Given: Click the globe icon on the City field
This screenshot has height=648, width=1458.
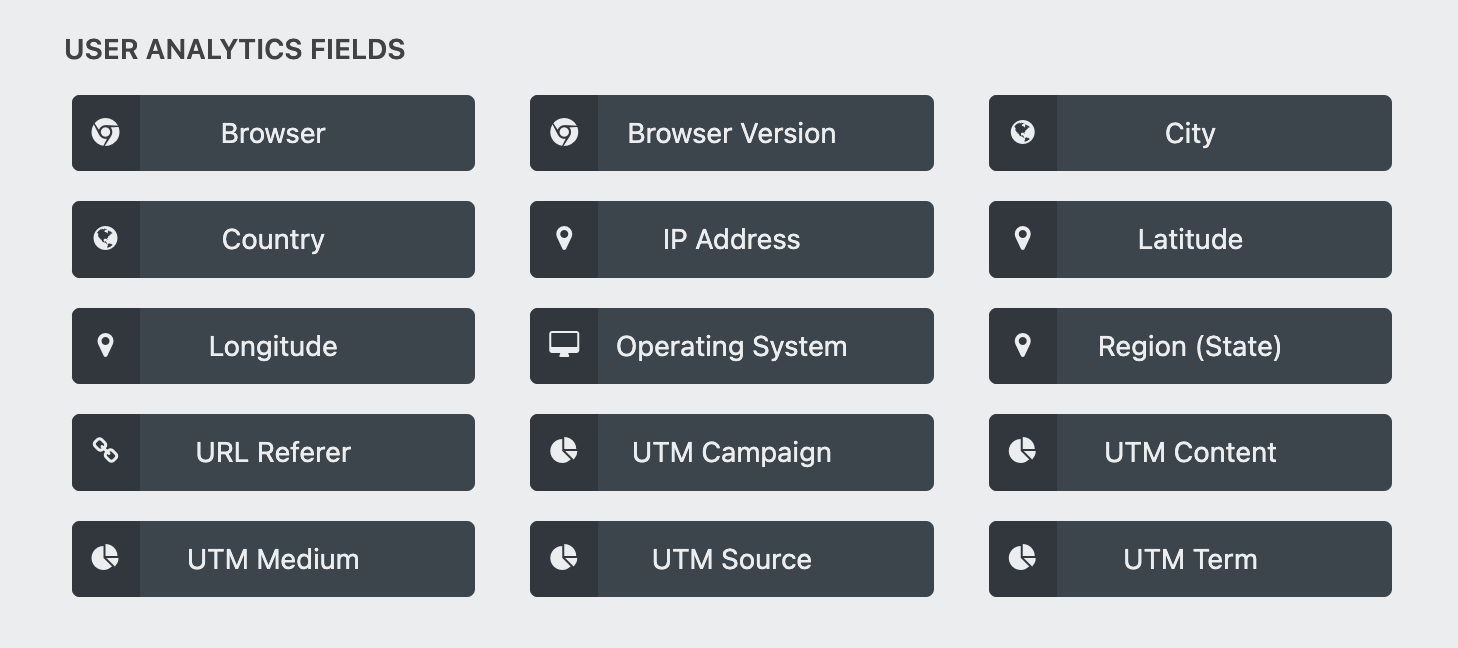Looking at the screenshot, I should click(x=1022, y=133).
